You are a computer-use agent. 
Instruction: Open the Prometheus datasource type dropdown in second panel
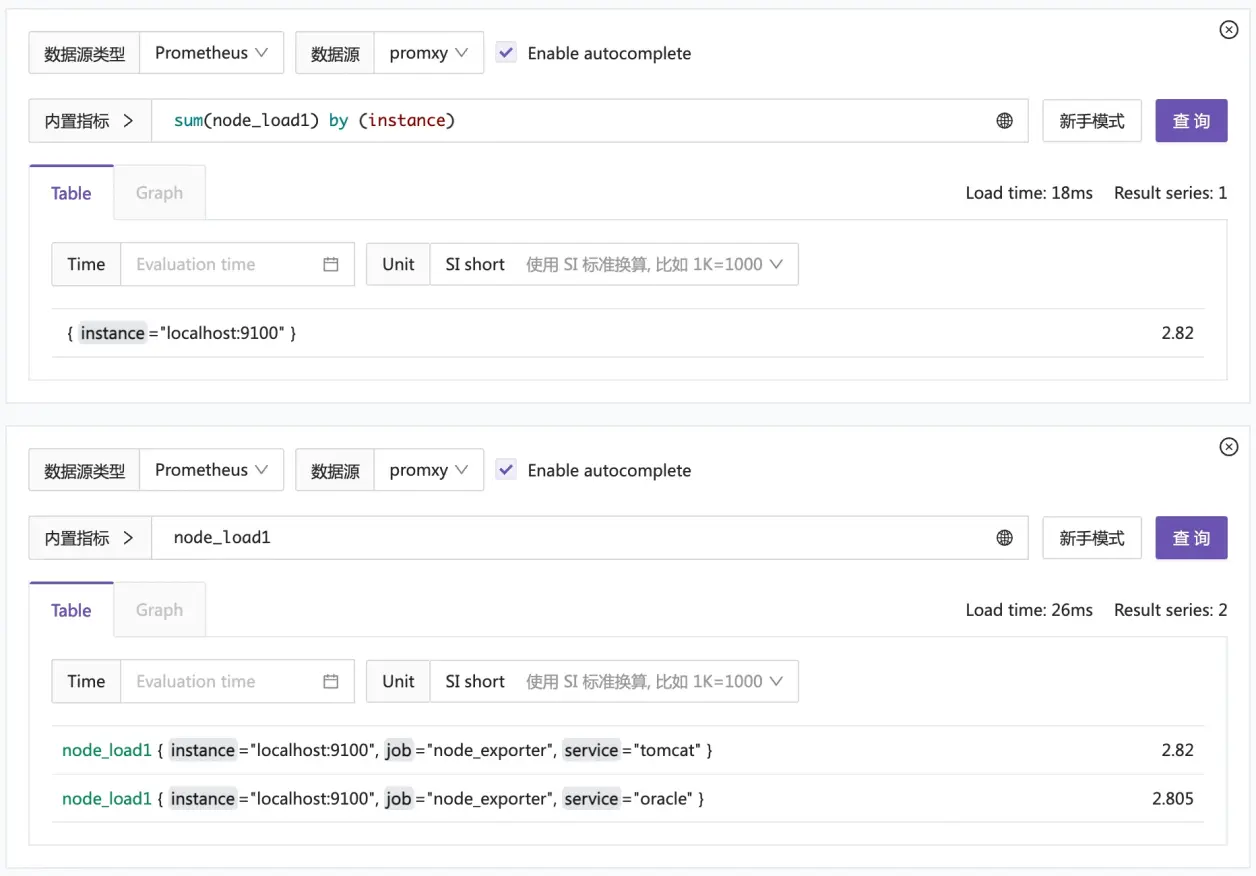coord(212,470)
